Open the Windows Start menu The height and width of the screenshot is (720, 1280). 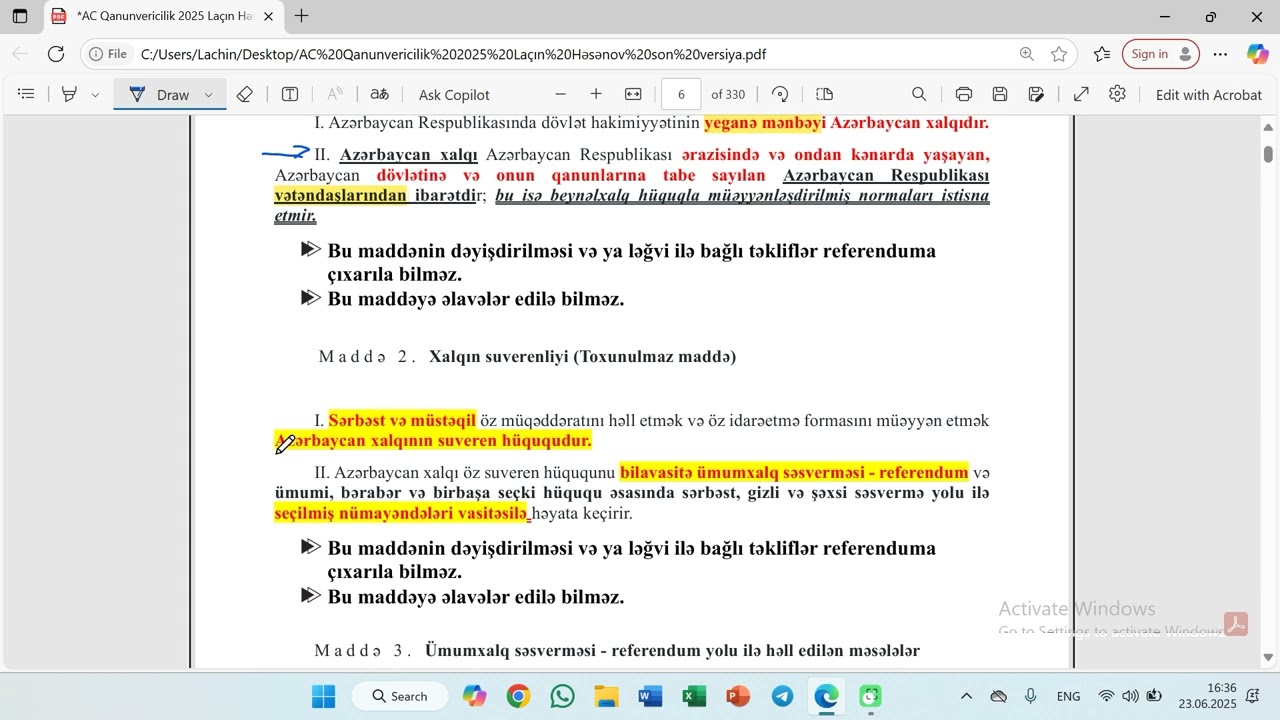click(x=323, y=696)
